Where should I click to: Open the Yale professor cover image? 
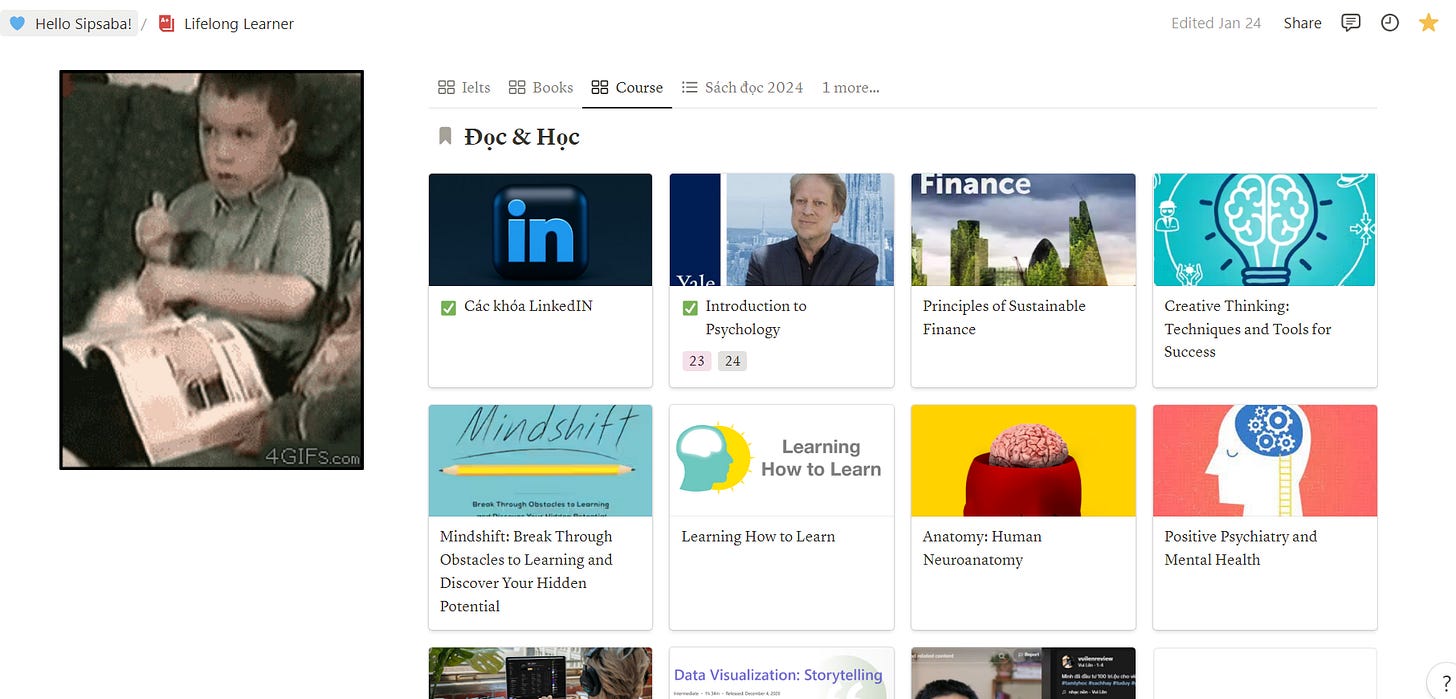point(782,230)
